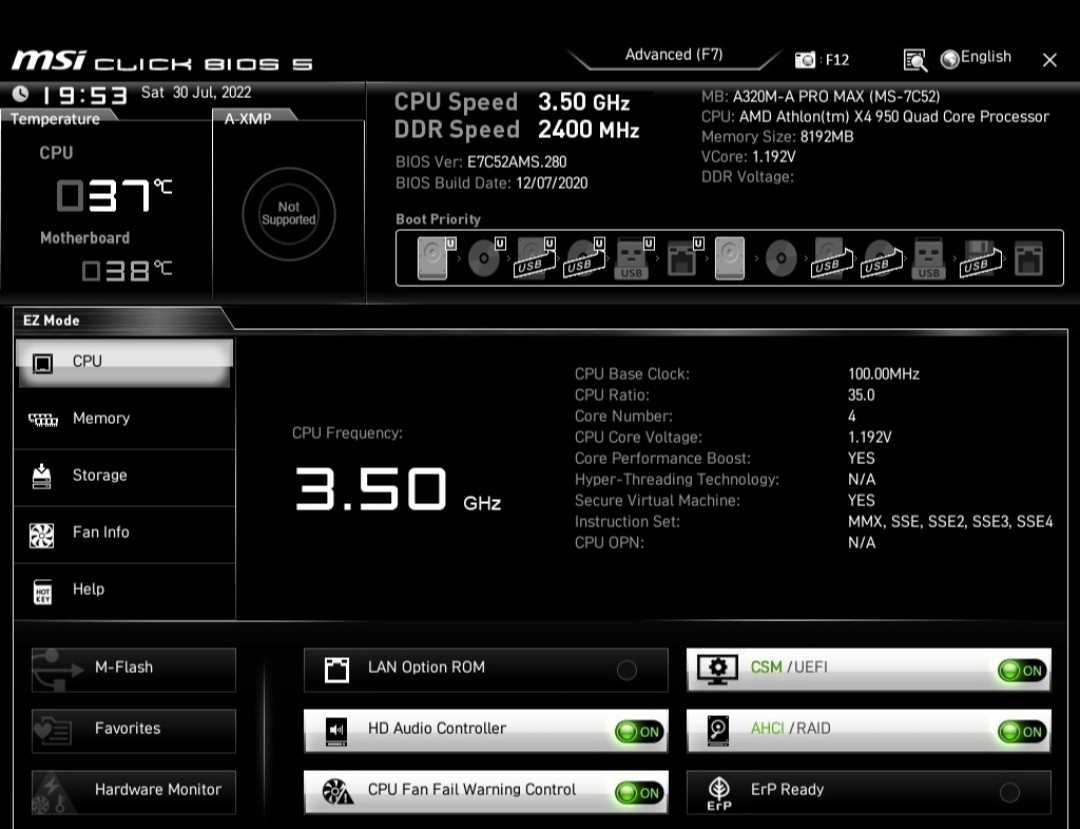Screen dimensions: 1080x829
Task: Select the USB floppy boot device icon
Action: coord(980,258)
